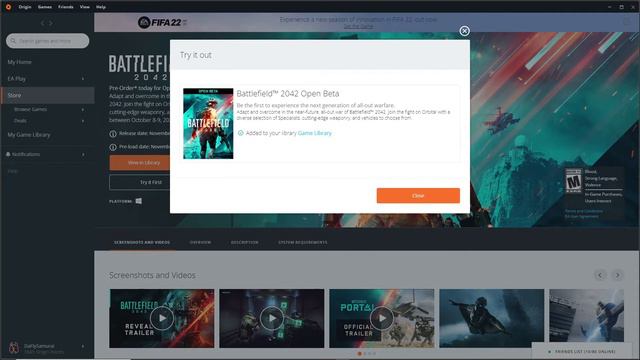The width and height of the screenshot is (640, 360).
Task: Expand the Browse Games submenu arrow
Action: pos(83,109)
